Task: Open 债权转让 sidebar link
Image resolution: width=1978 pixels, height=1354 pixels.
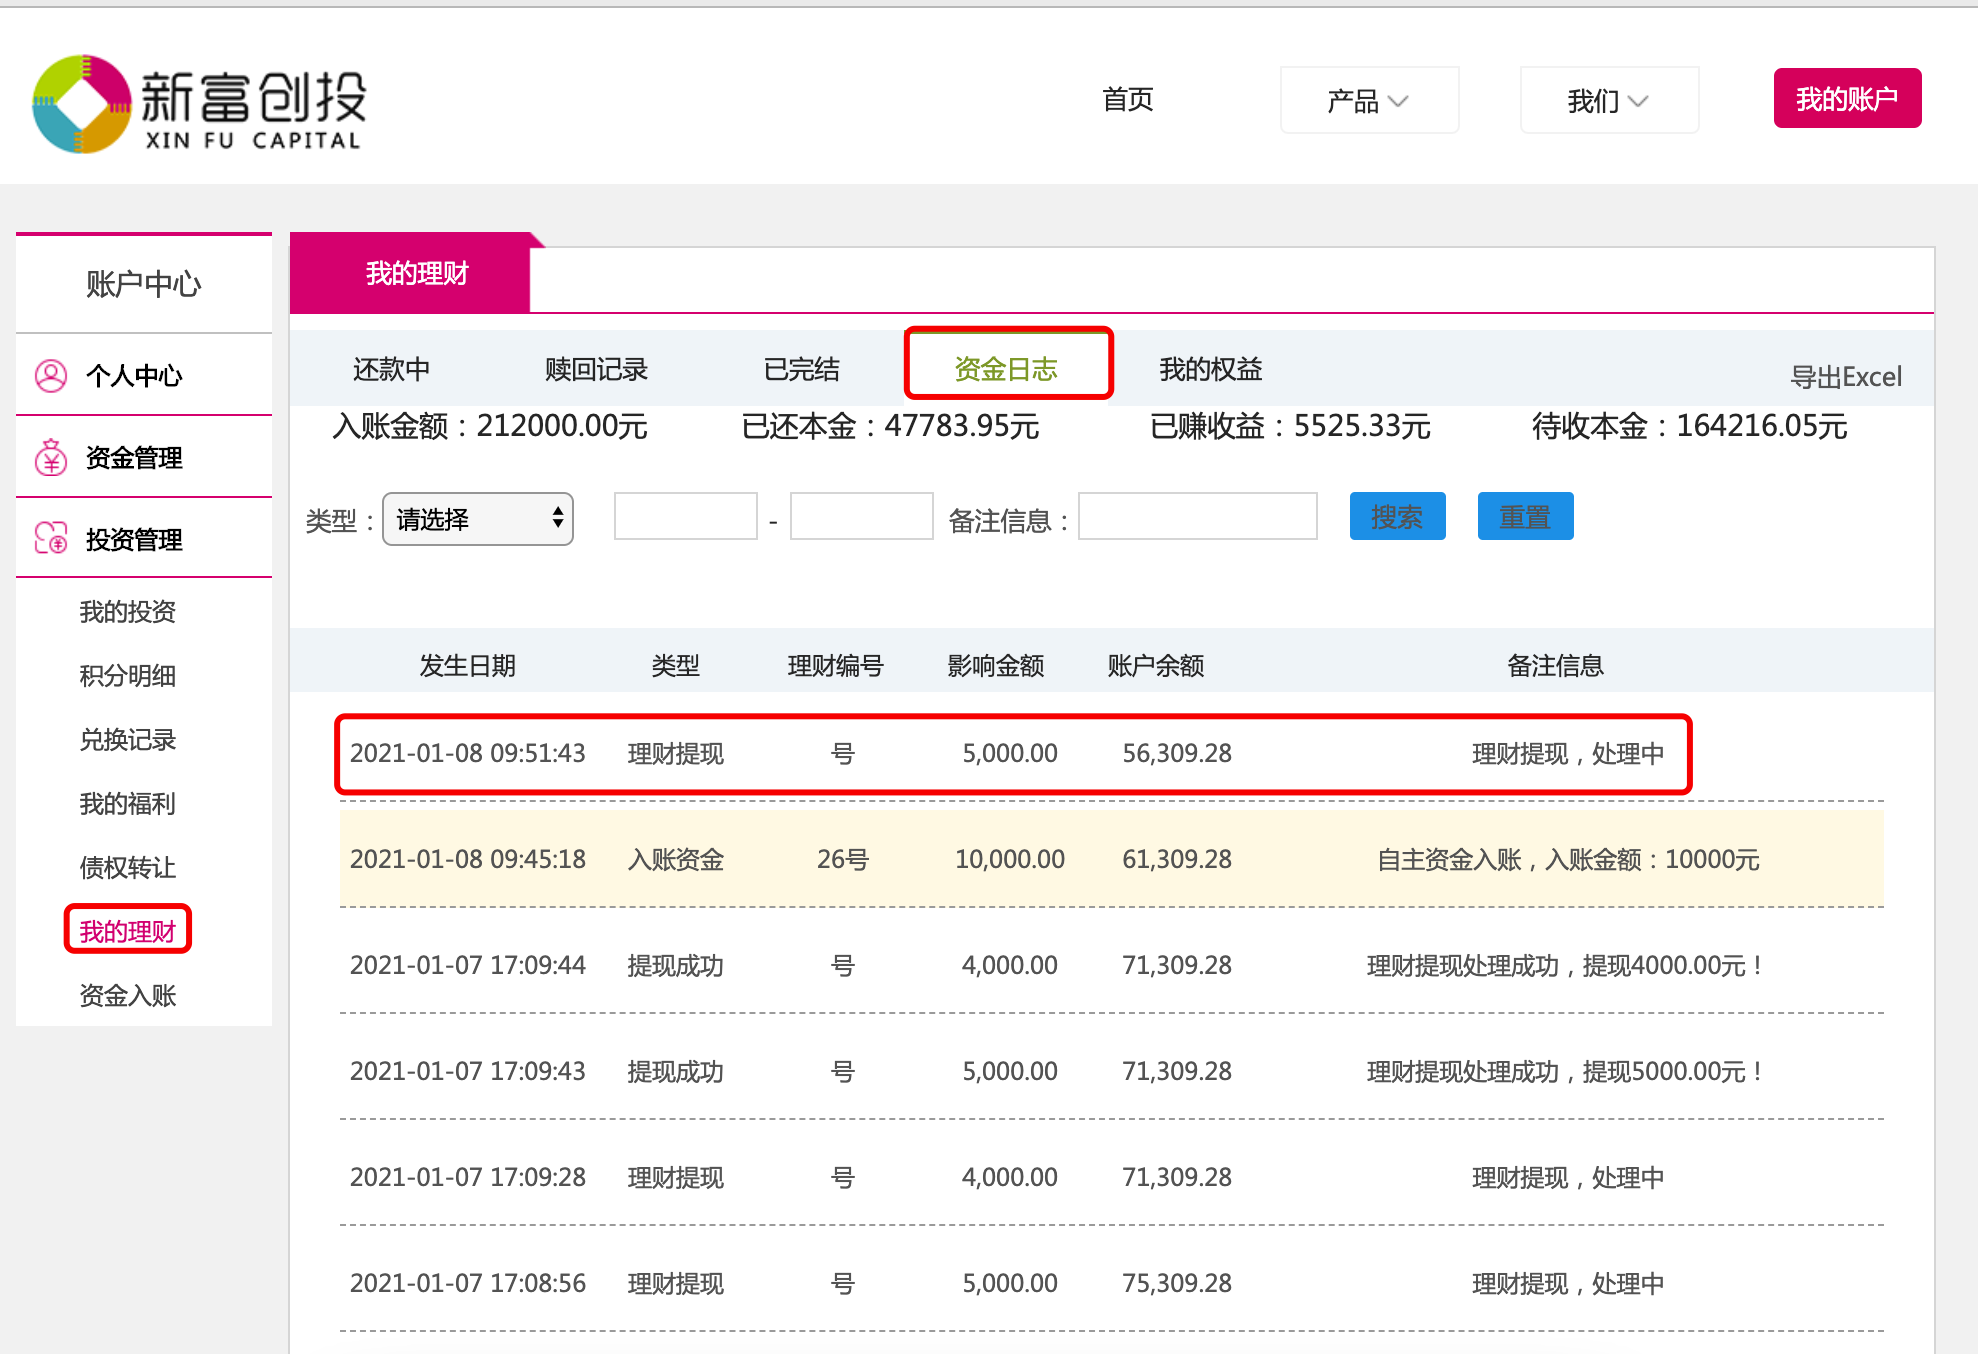Action: tap(128, 868)
